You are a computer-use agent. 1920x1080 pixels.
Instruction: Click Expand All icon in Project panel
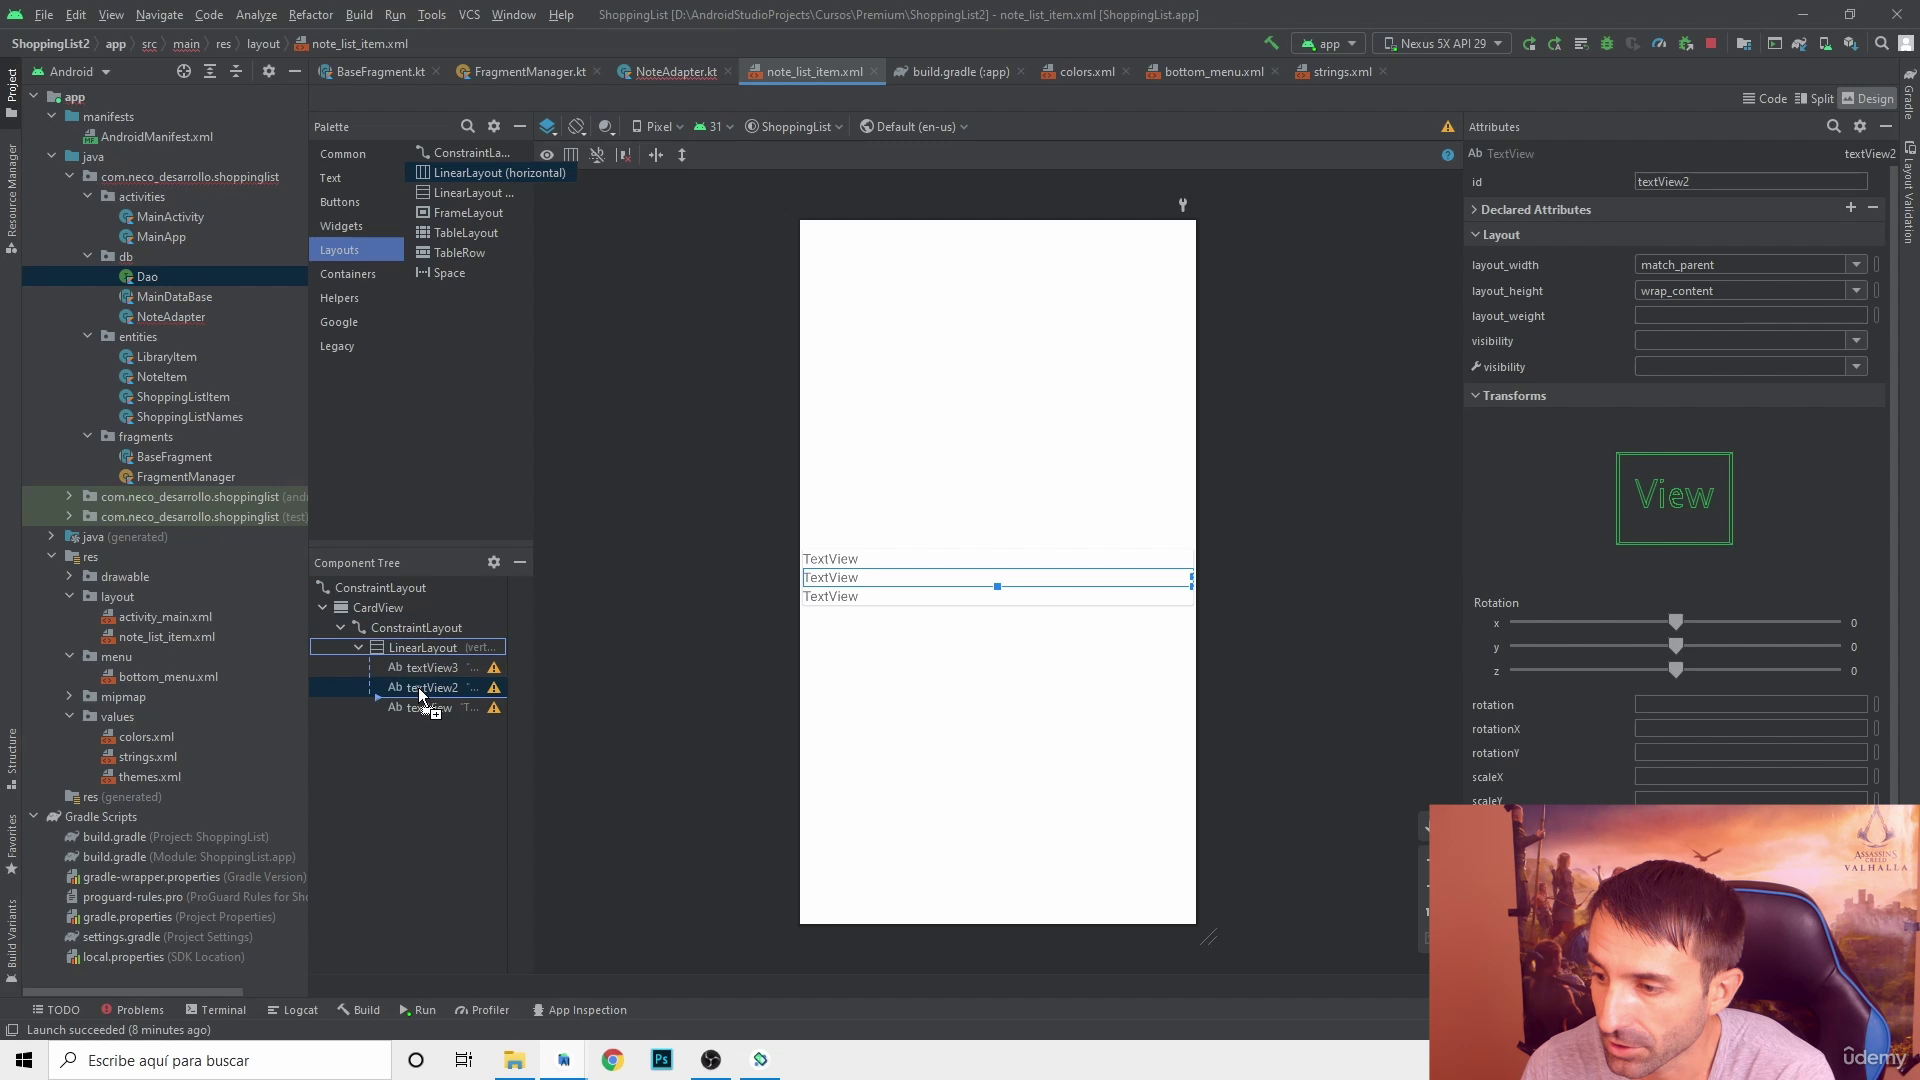click(x=210, y=71)
